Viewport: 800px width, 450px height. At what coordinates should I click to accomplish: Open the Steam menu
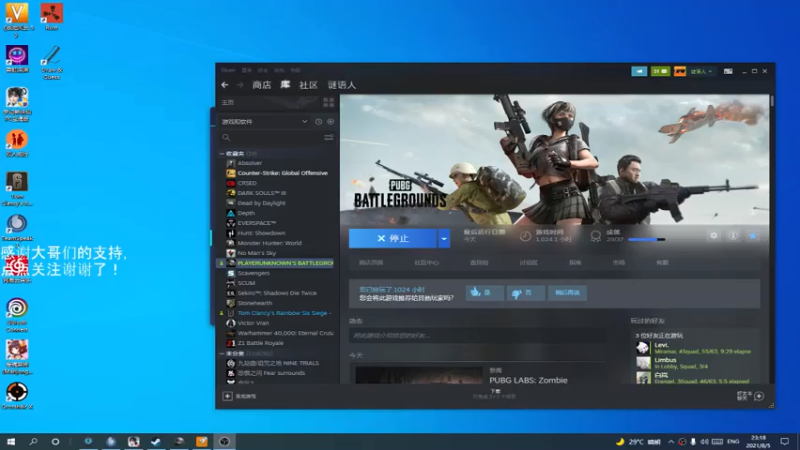pyautogui.click(x=228, y=70)
